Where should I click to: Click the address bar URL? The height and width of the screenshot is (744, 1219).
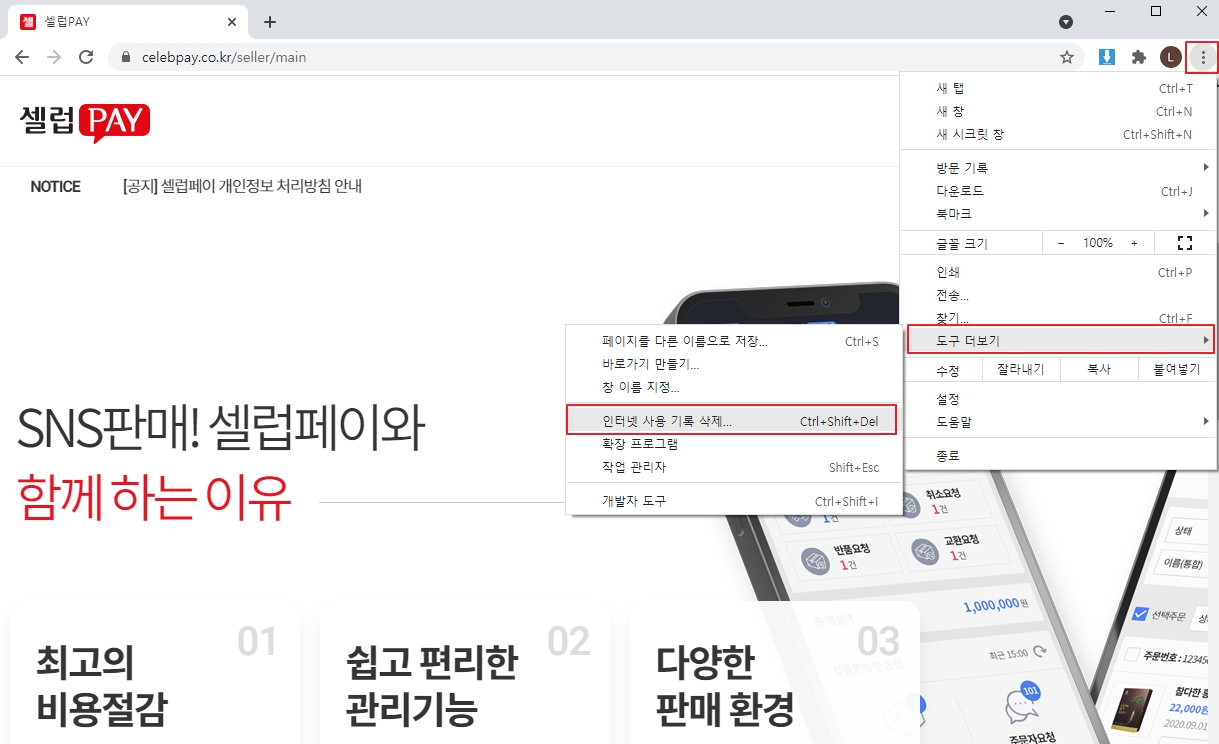224,57
